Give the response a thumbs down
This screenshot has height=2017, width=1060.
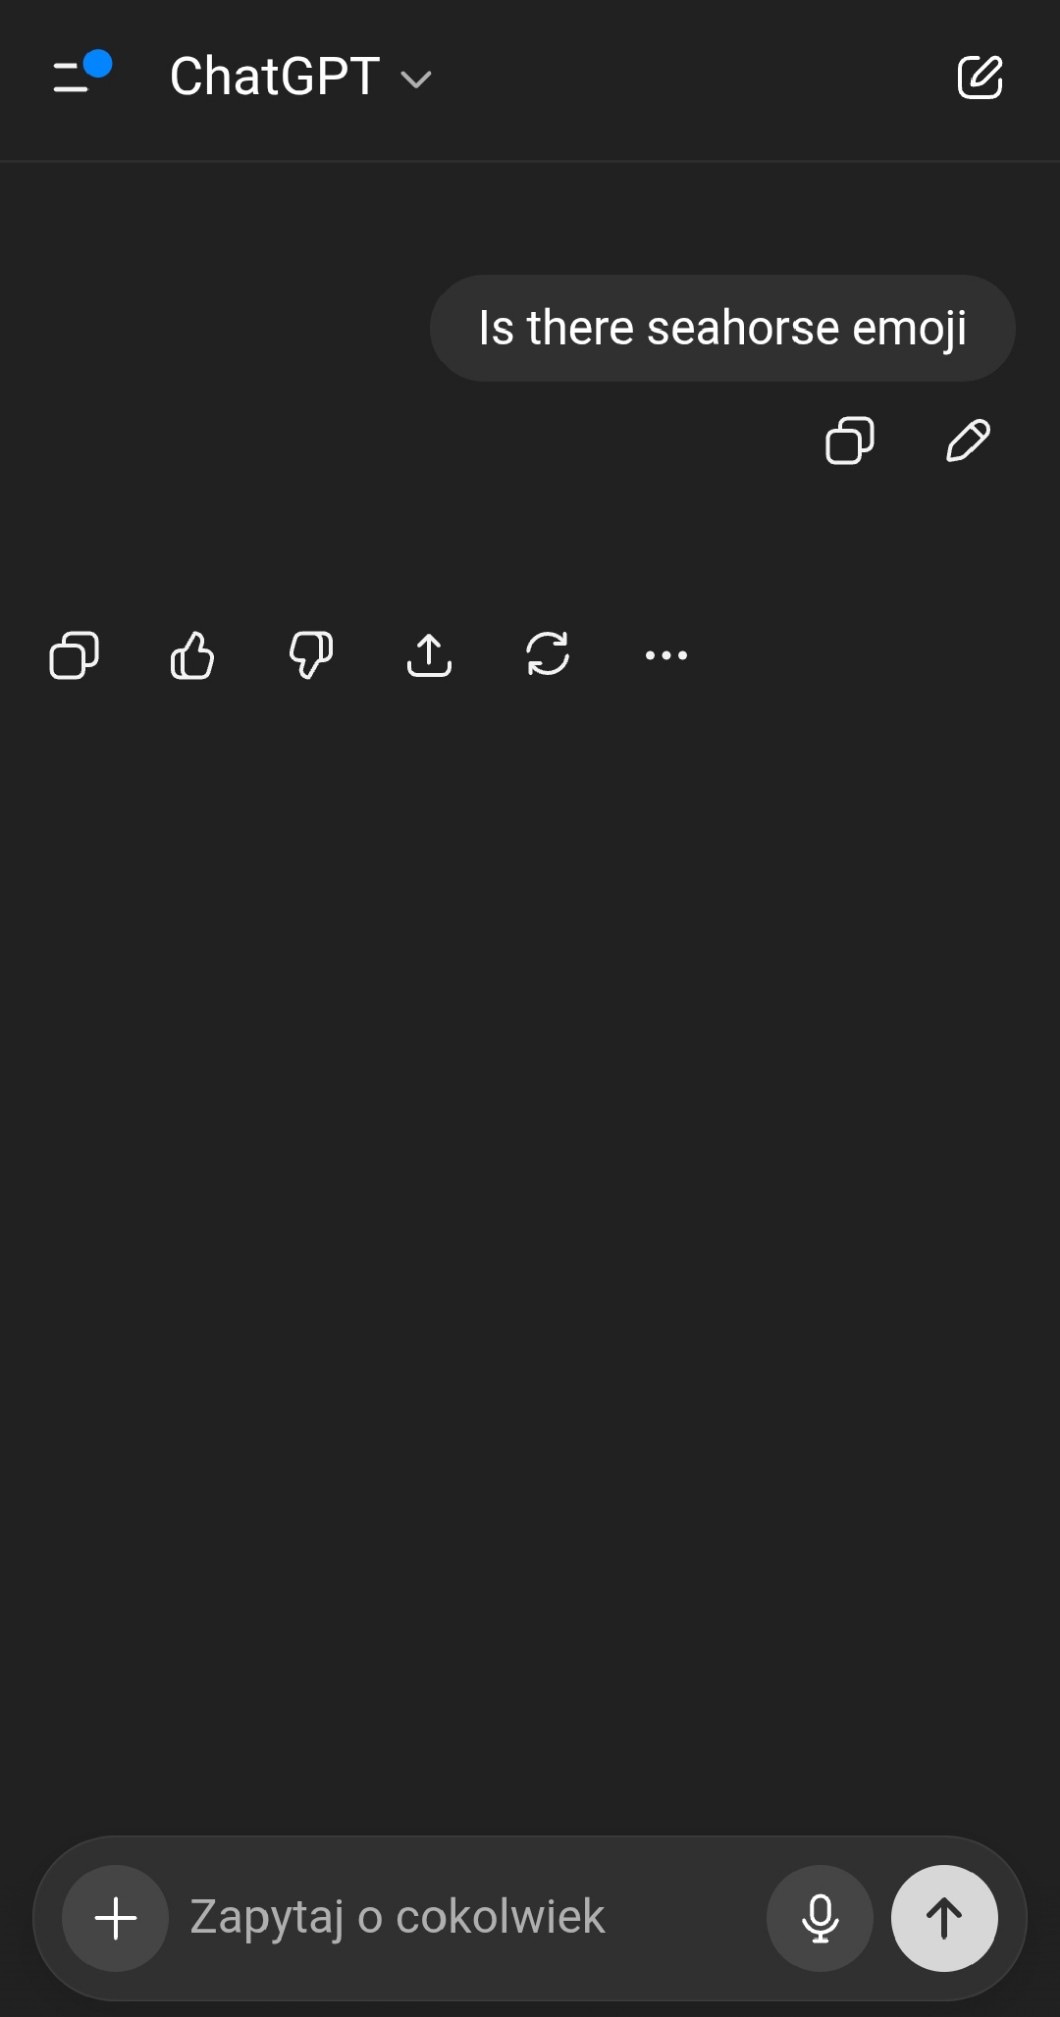311,655
